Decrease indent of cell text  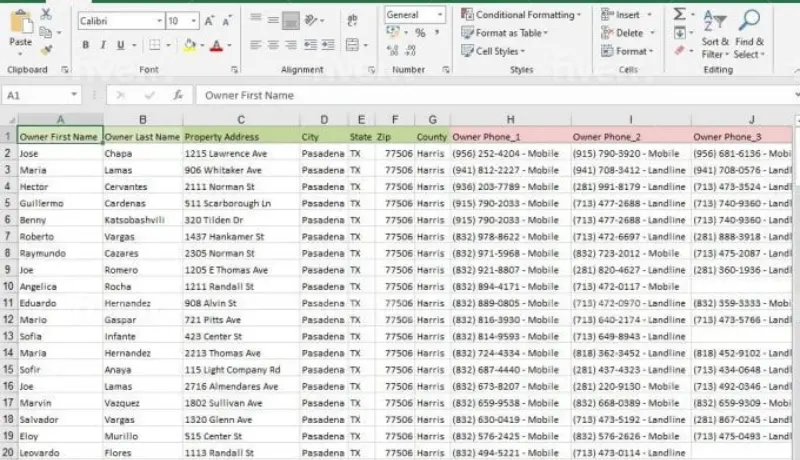click(310, 45)
